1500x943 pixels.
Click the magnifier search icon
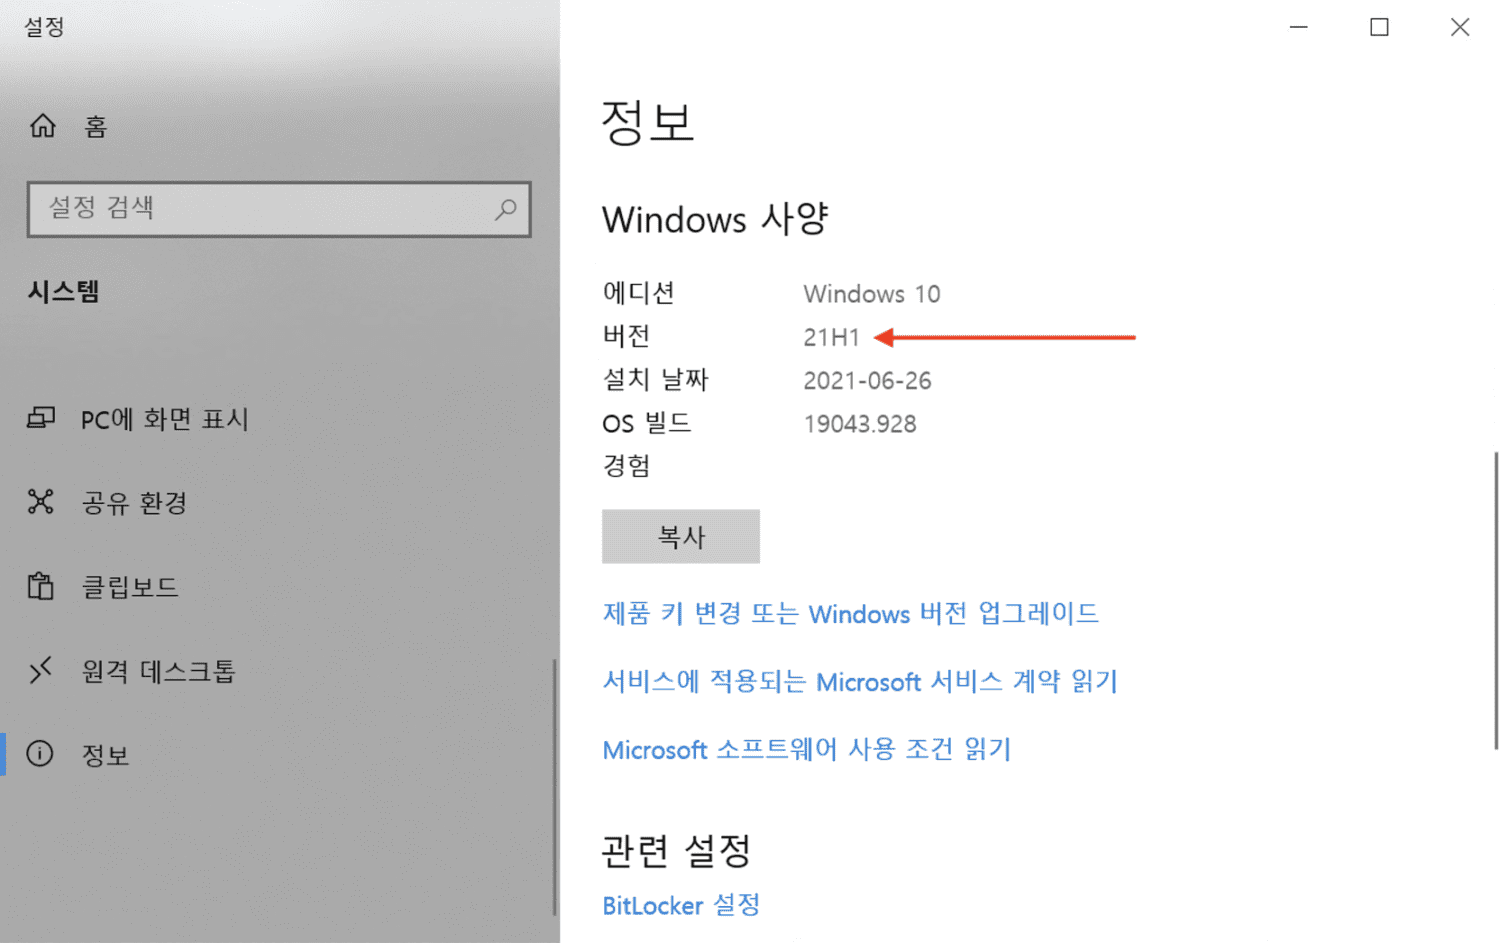(x=506, y=209)
